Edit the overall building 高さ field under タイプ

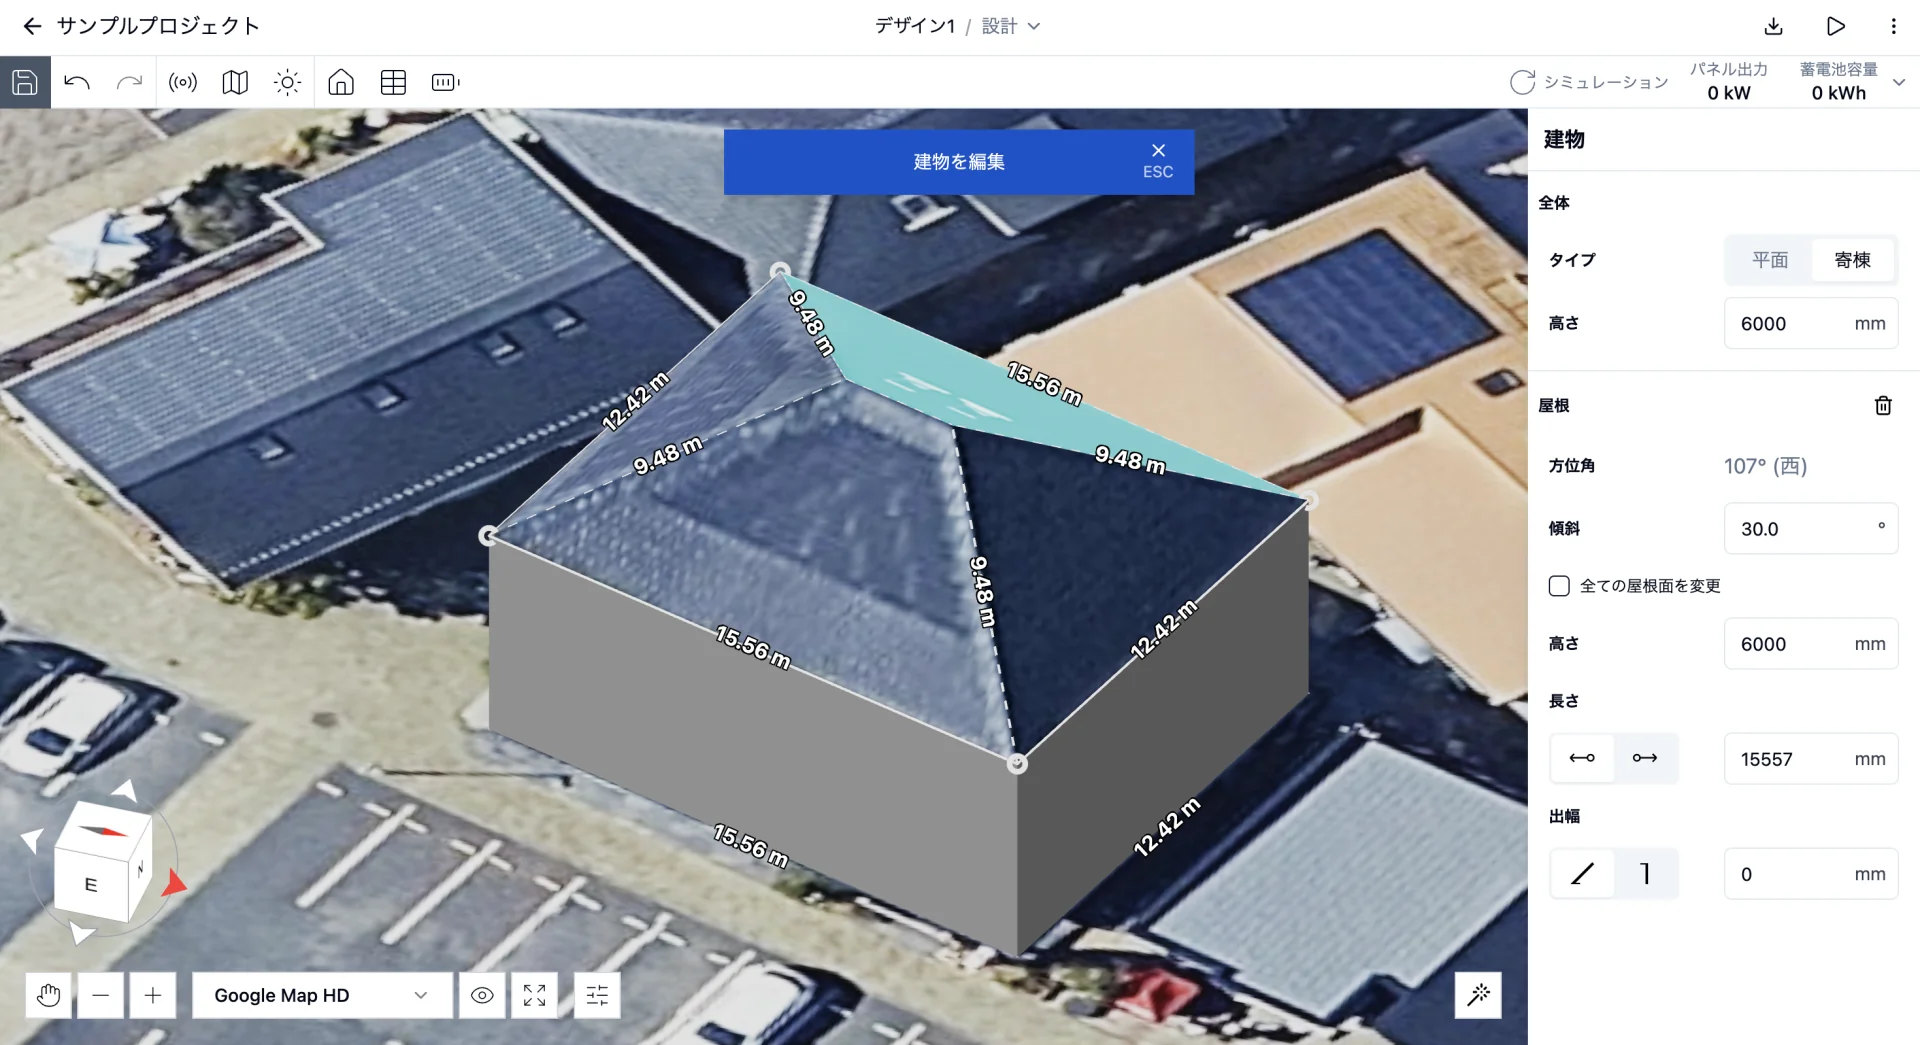click(x=1811, y=323)
